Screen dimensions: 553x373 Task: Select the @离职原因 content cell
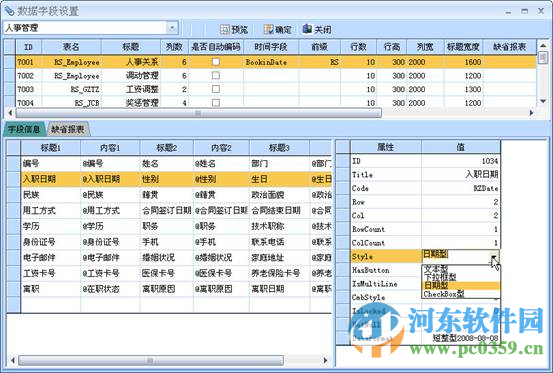221,289
